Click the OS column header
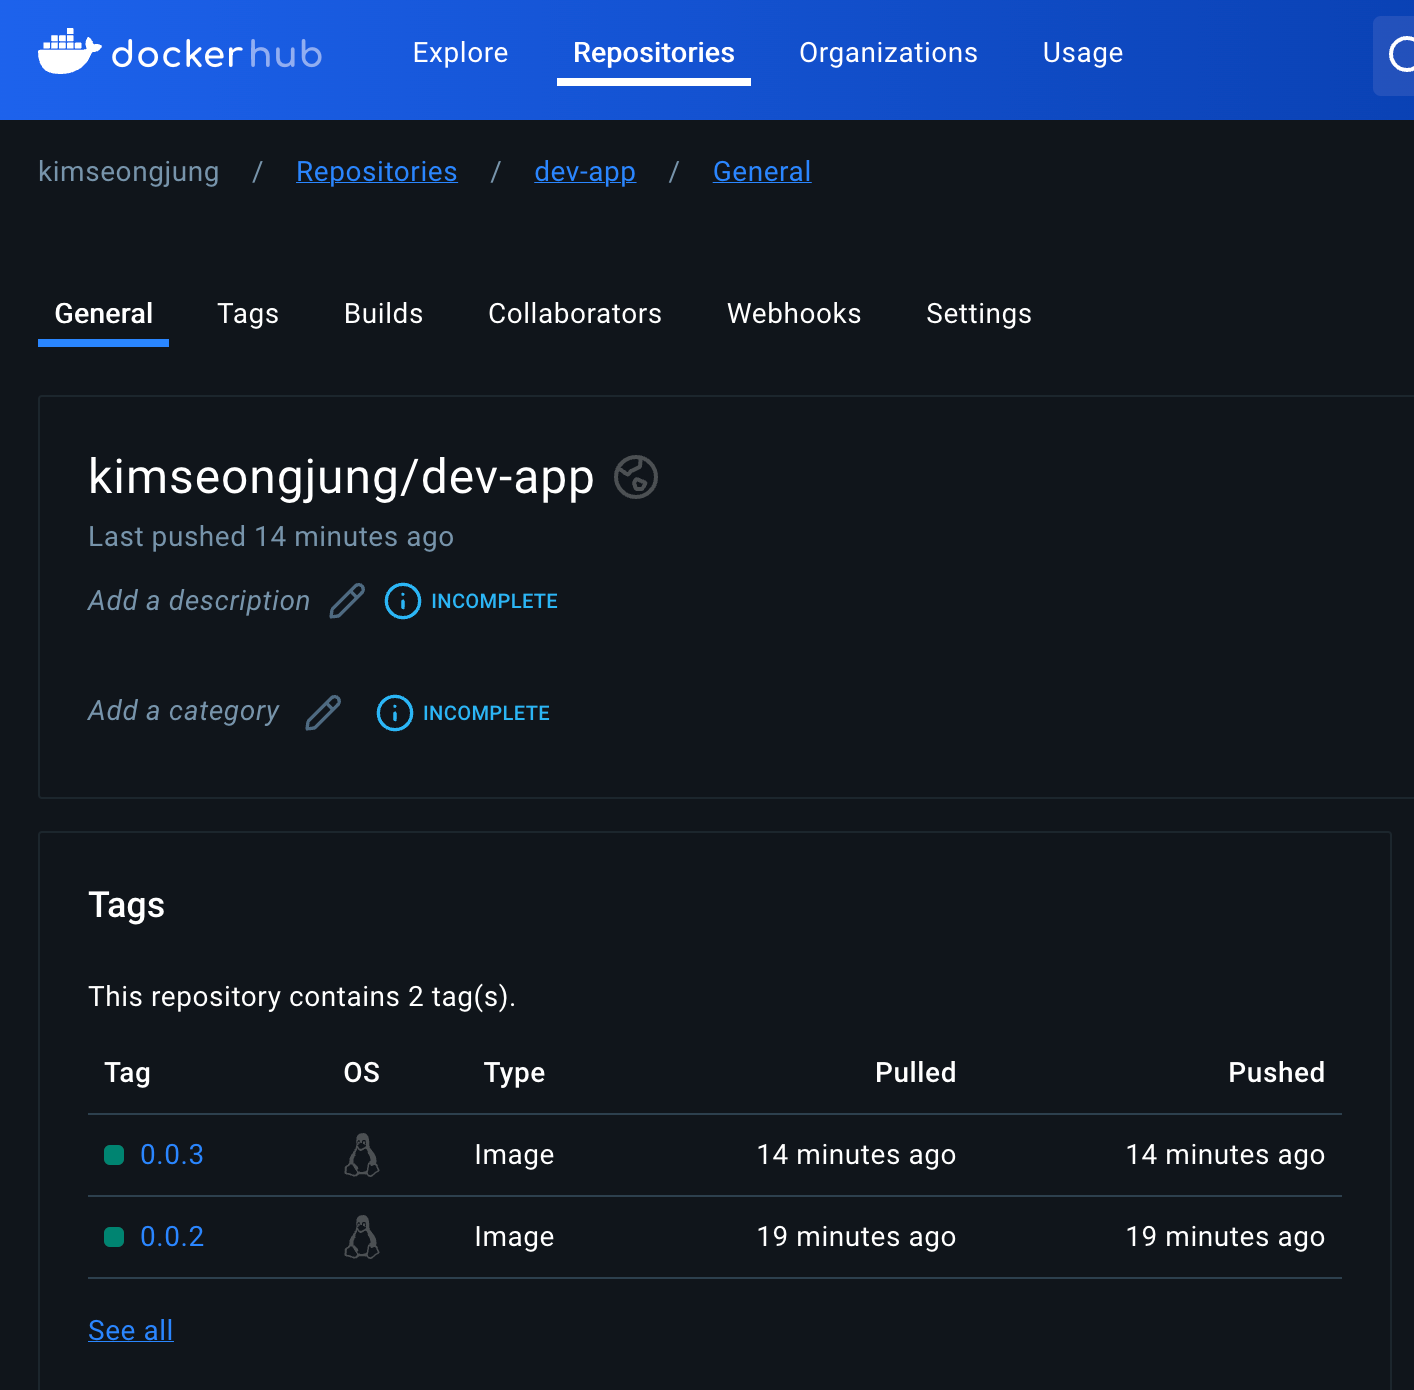This screenshot has width=1414, height=1390. click(x=362, y=1073)
